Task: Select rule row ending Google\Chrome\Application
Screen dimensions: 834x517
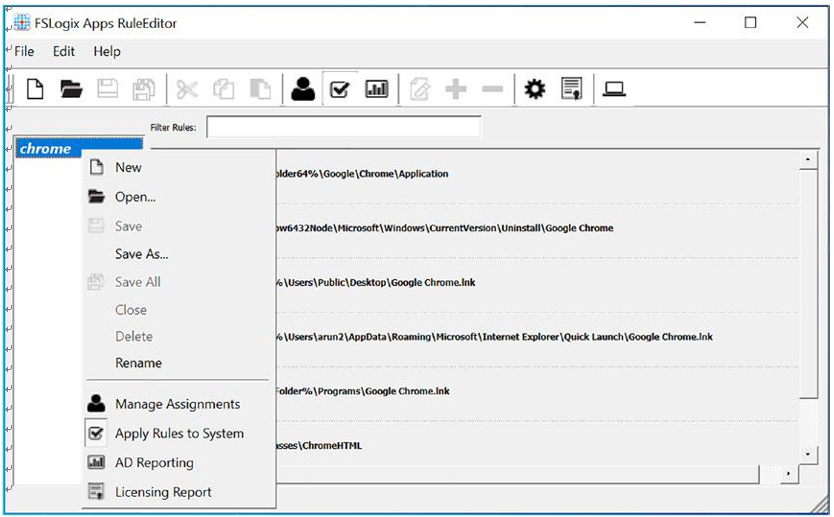Action: click(537, 174)
